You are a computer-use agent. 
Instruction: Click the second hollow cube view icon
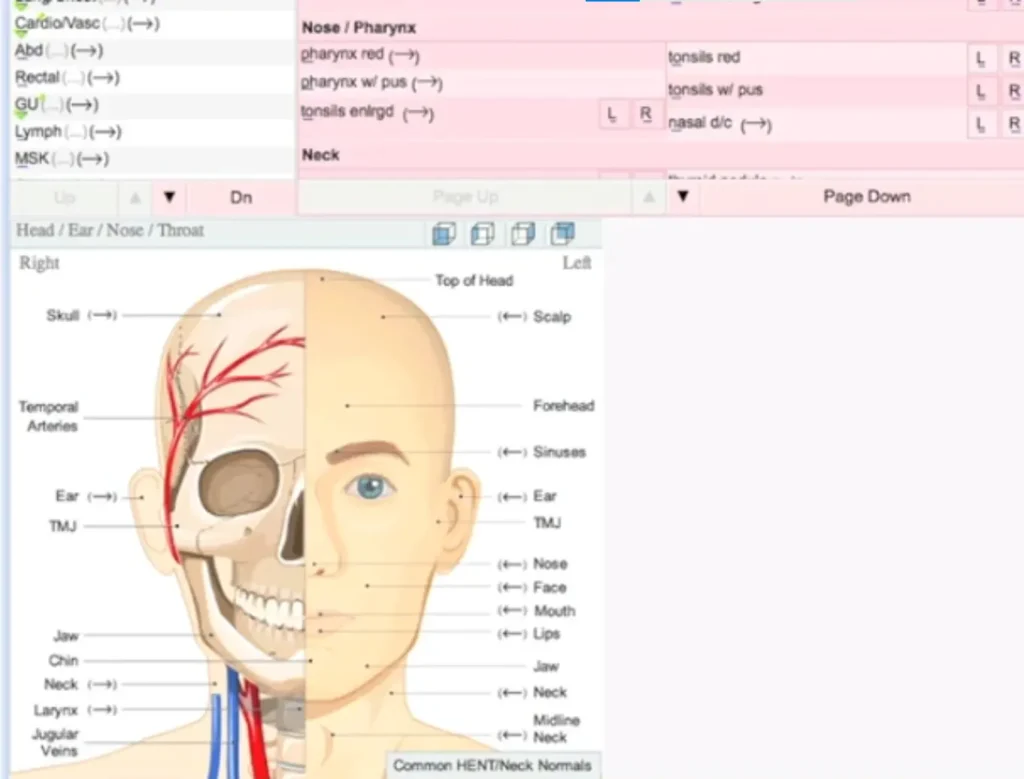coord(523,233)
